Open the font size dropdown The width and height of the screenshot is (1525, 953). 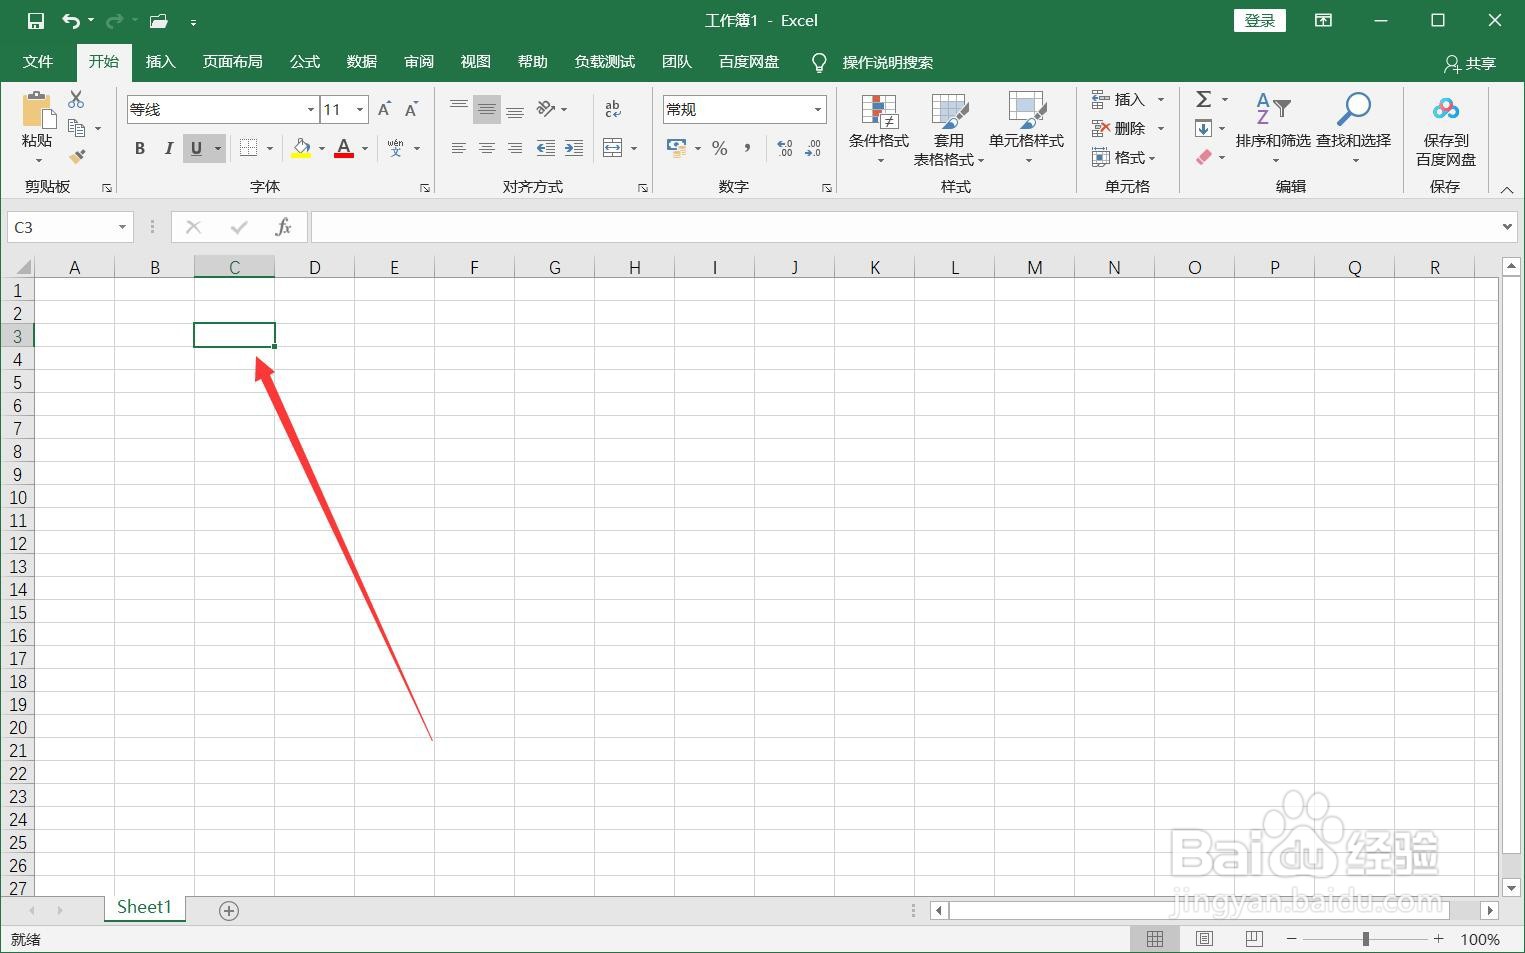(360, 109)
